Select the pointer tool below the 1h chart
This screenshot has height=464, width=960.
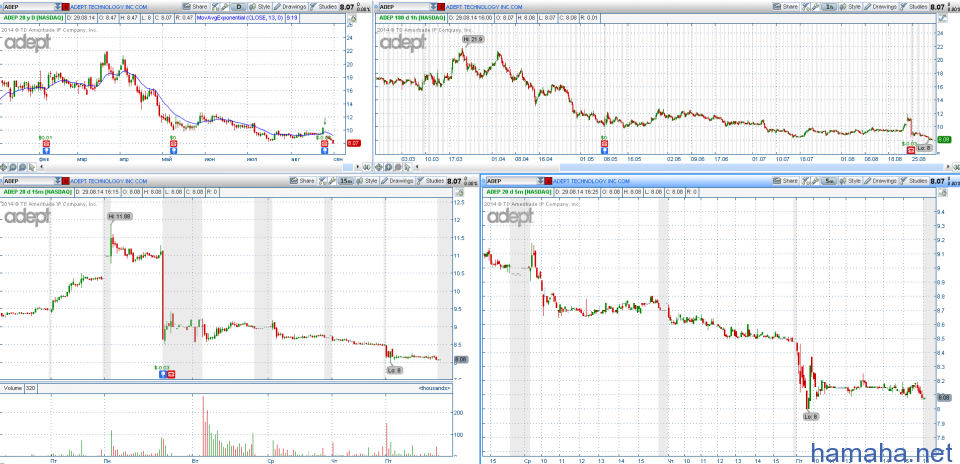point(408,167)
